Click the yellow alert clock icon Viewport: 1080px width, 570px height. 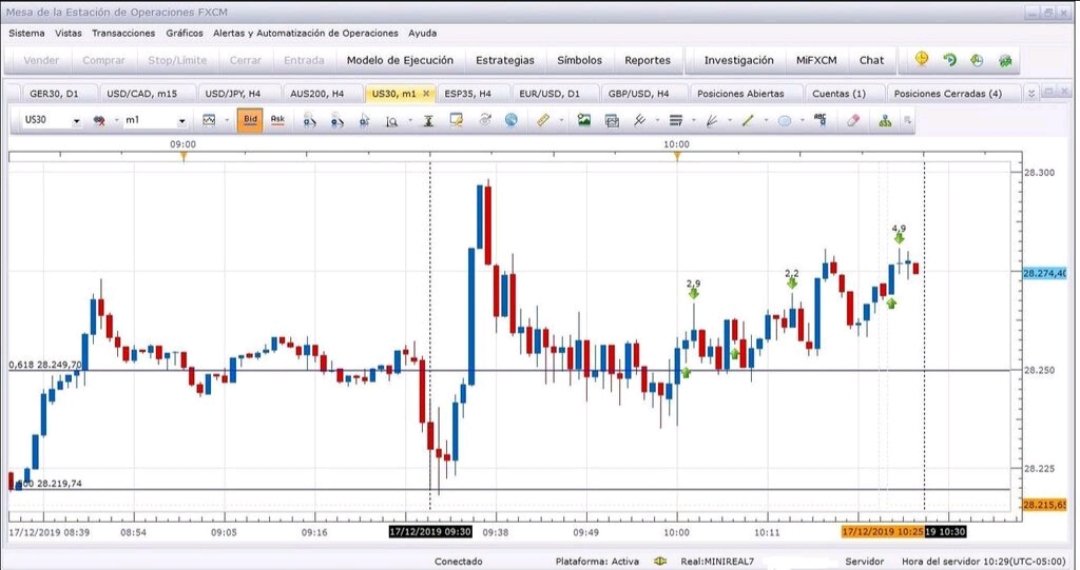click(922, 59)
